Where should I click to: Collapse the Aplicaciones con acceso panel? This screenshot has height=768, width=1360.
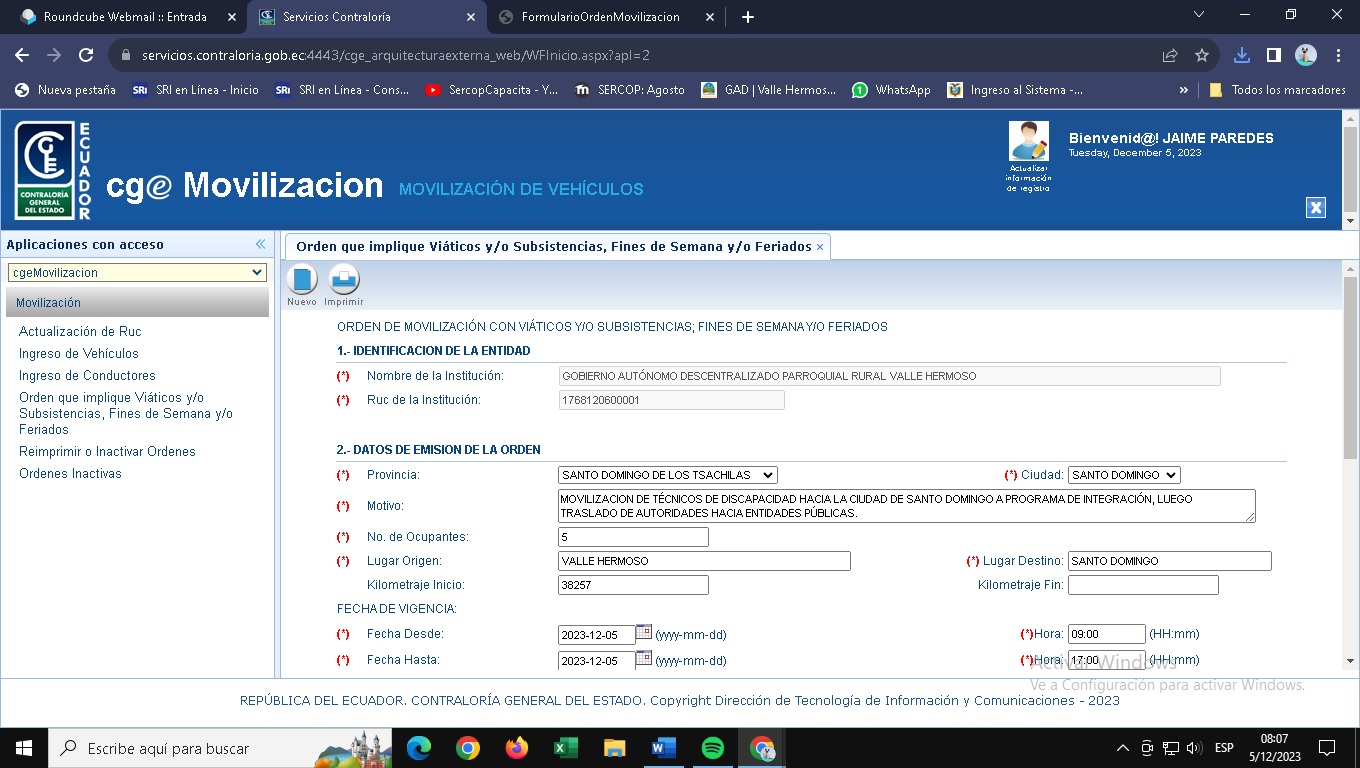260,244
